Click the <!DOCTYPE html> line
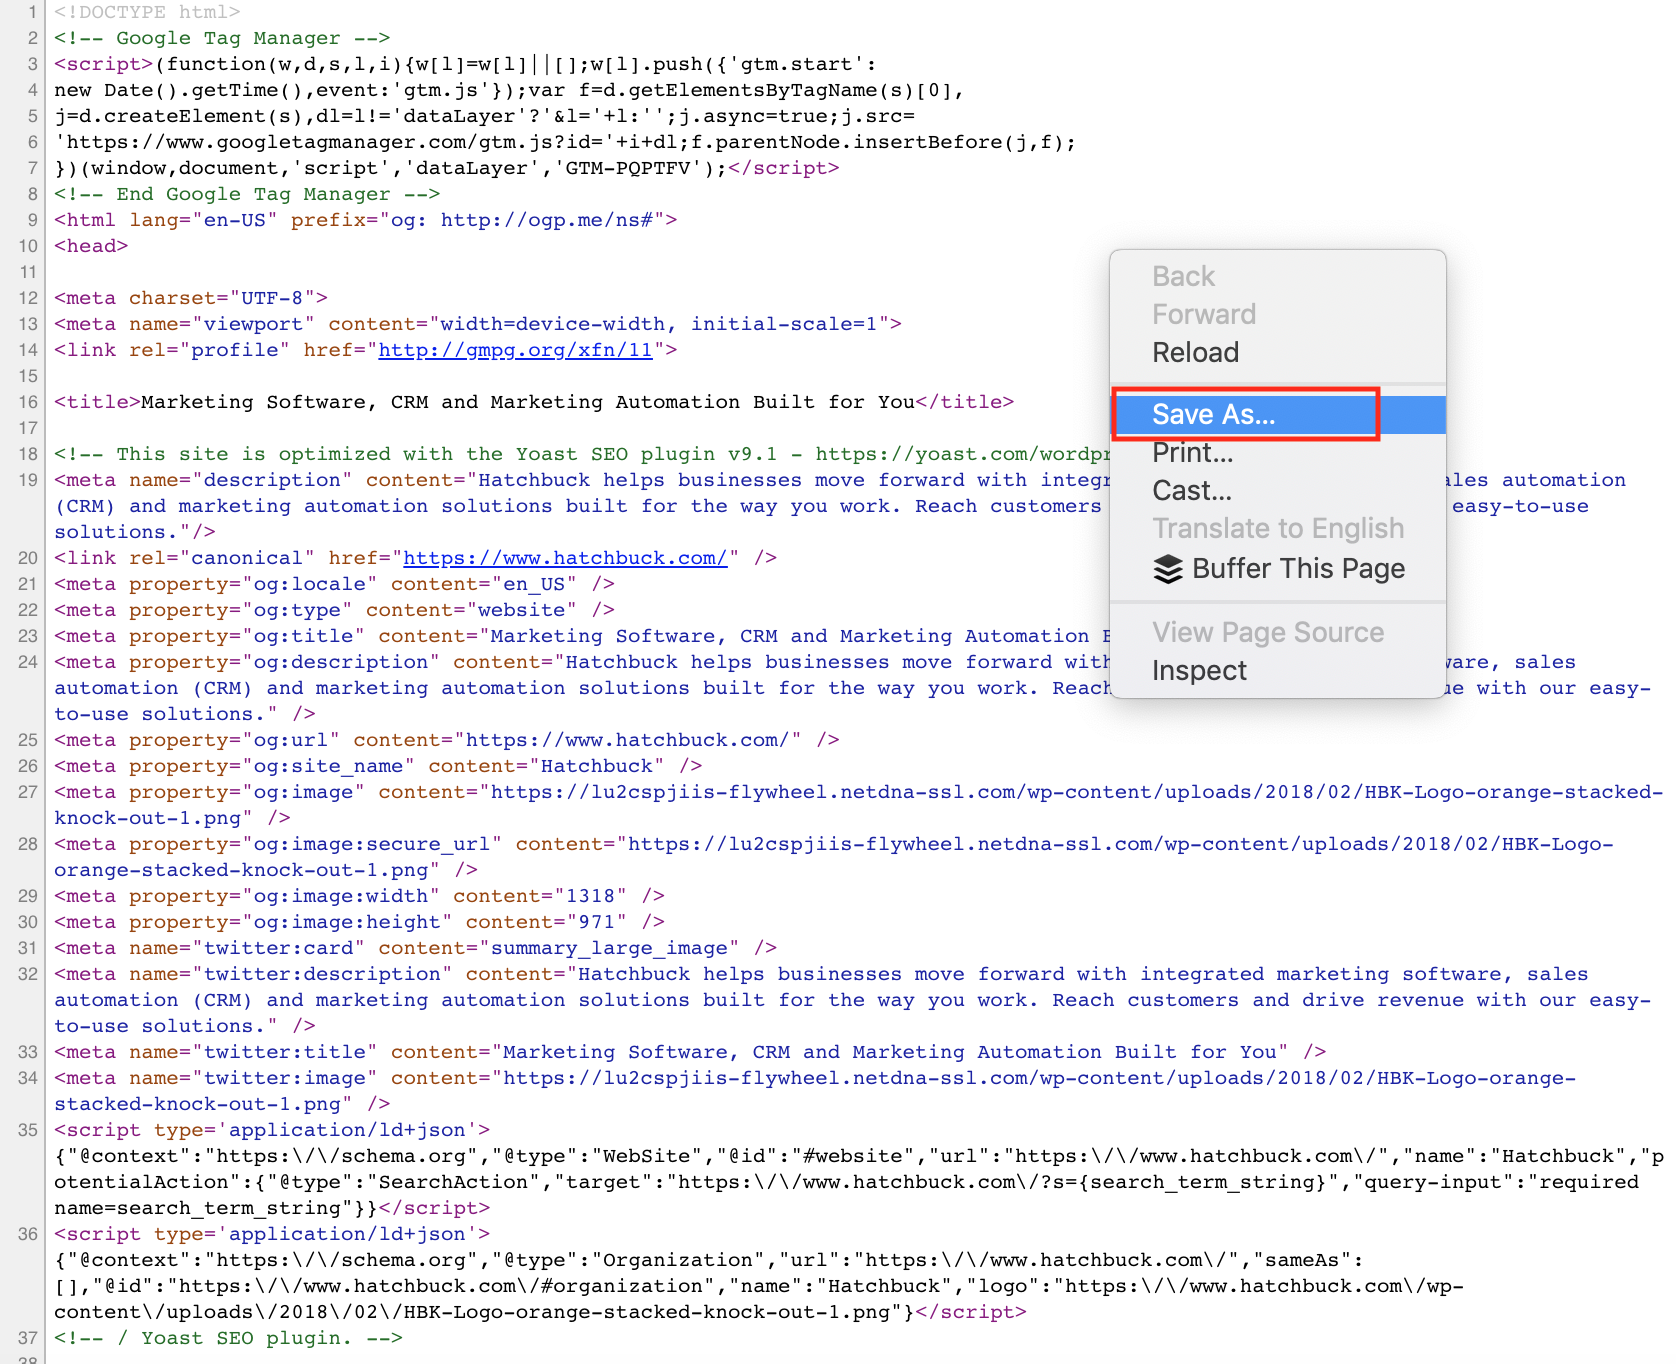Image resolution: width=1676 pixels, height=1364 pixels. point(147,12)
